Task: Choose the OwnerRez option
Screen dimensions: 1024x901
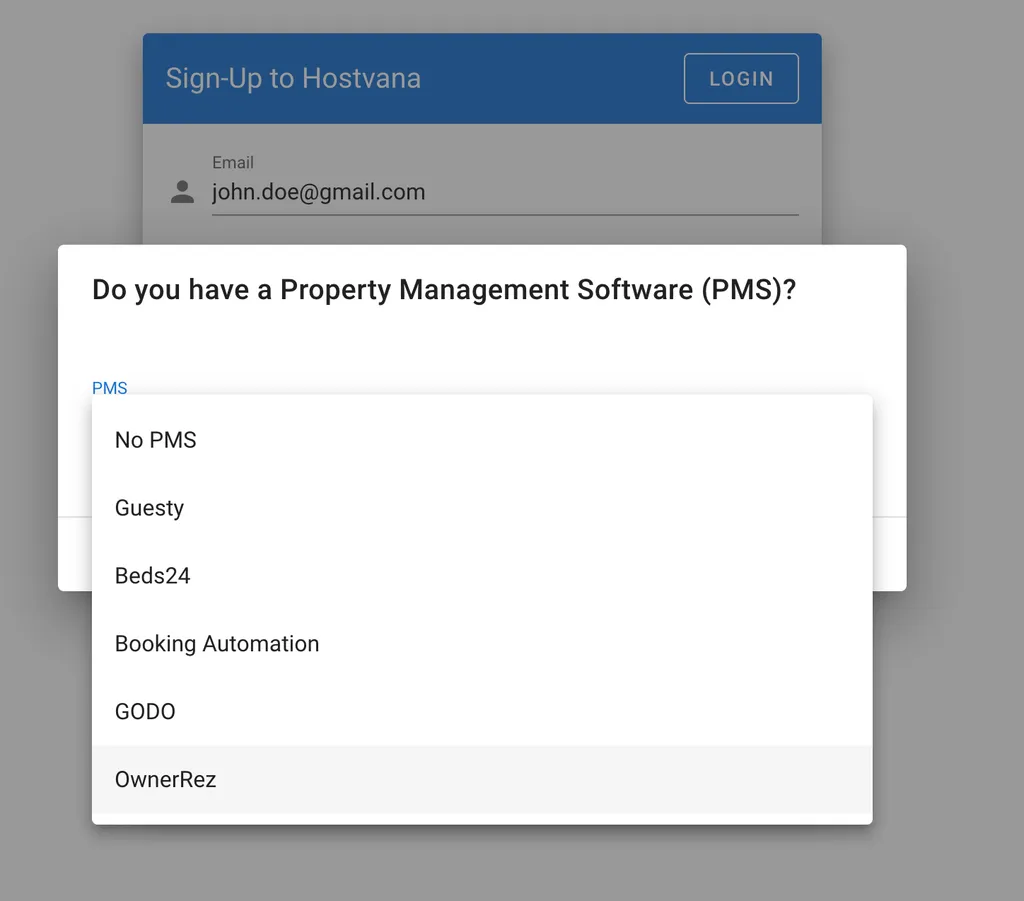Action: coord(482,780)
